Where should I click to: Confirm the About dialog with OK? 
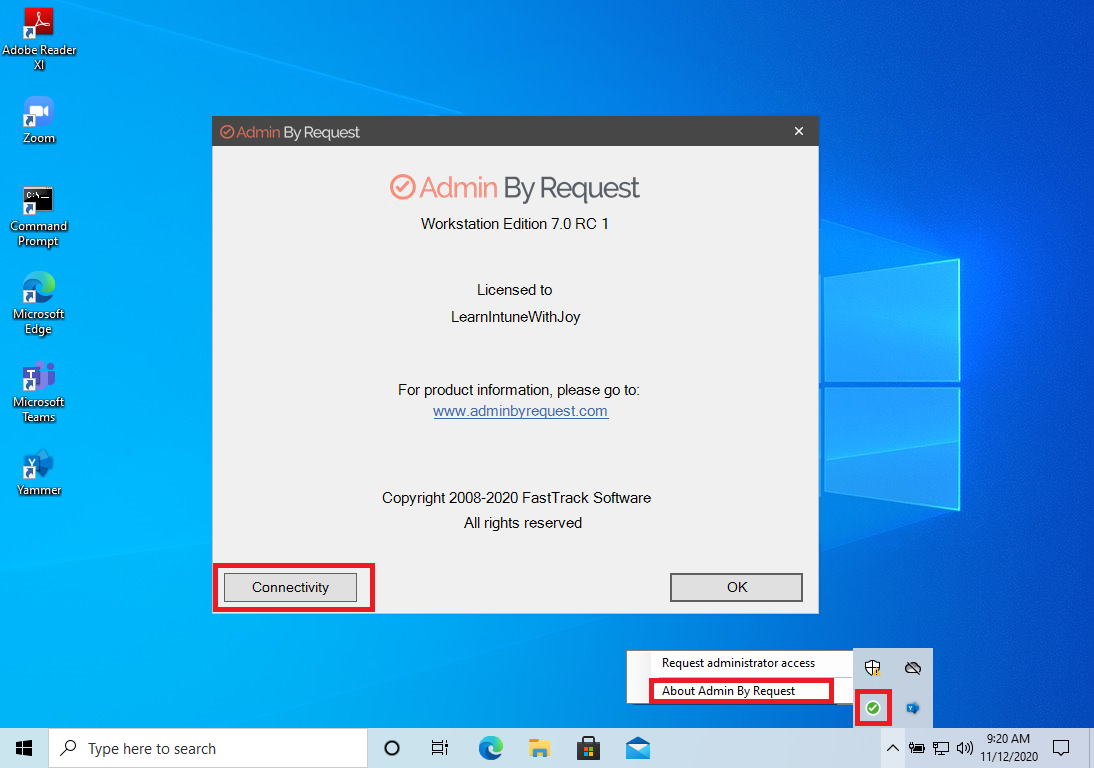[x=736, y=587]
